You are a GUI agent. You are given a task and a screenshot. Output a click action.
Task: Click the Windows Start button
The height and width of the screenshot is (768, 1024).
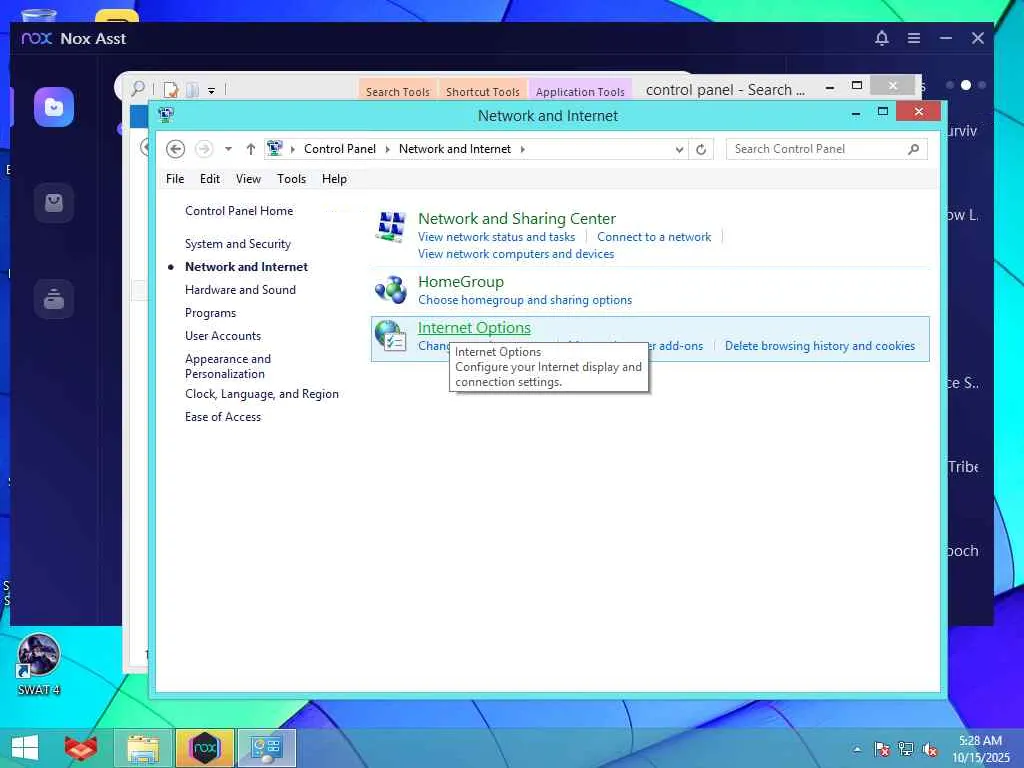point(25,747)
